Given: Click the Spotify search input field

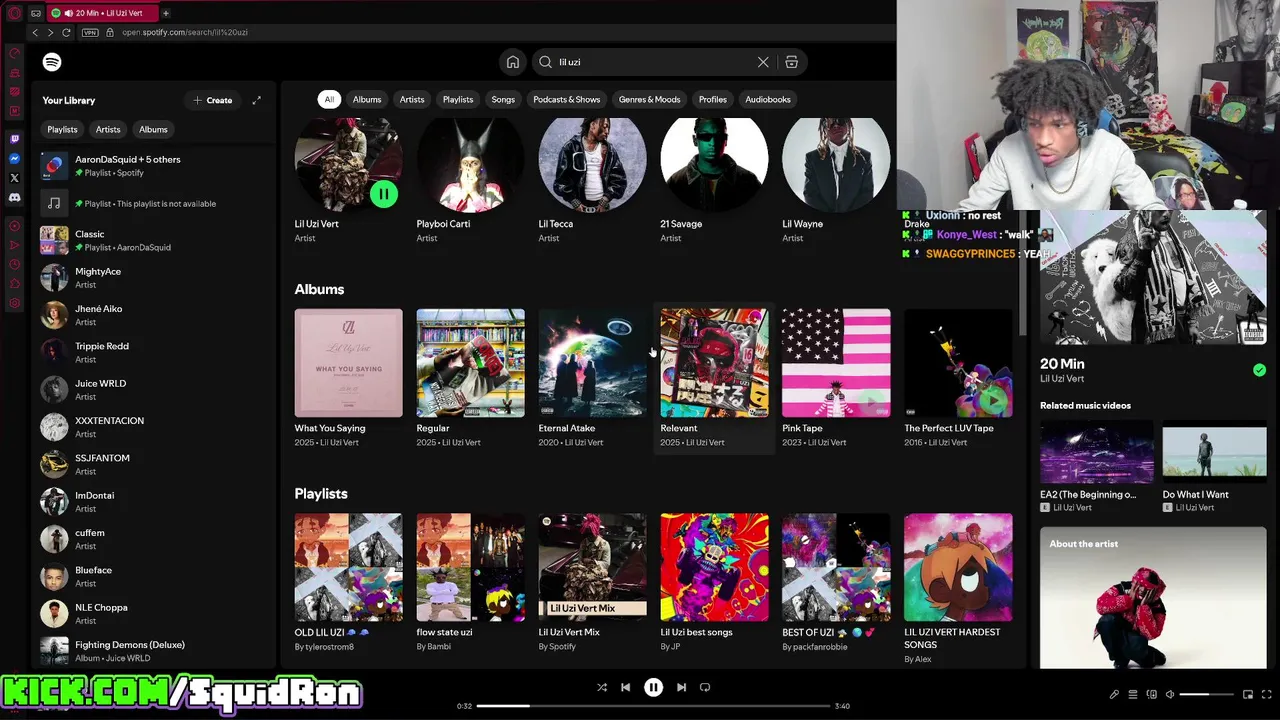Looking at the screenshot, I should coord(655,62).
